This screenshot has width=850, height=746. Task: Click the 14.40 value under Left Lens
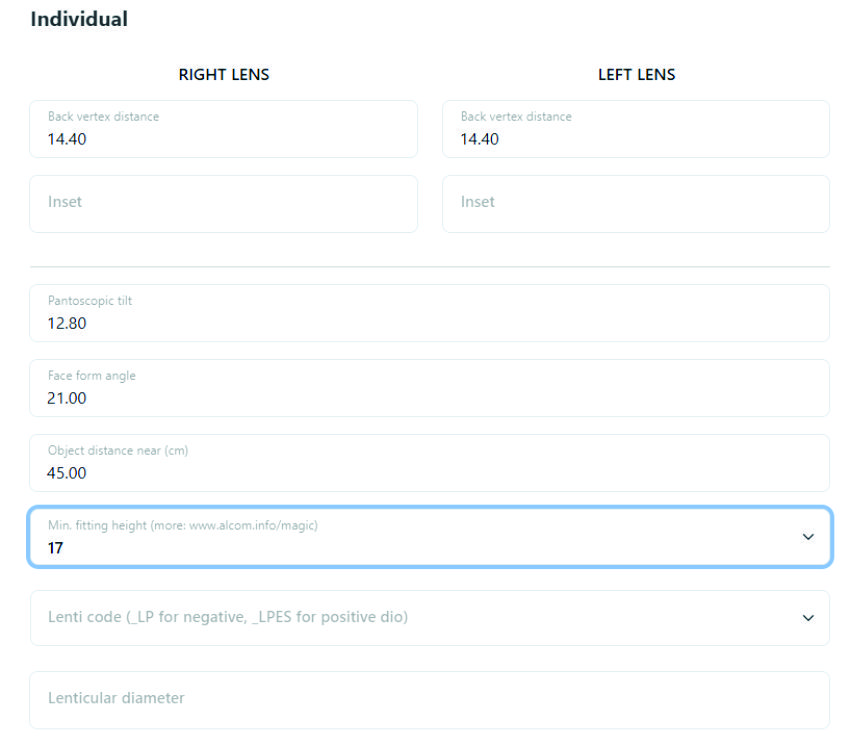[x=480, y=139]
